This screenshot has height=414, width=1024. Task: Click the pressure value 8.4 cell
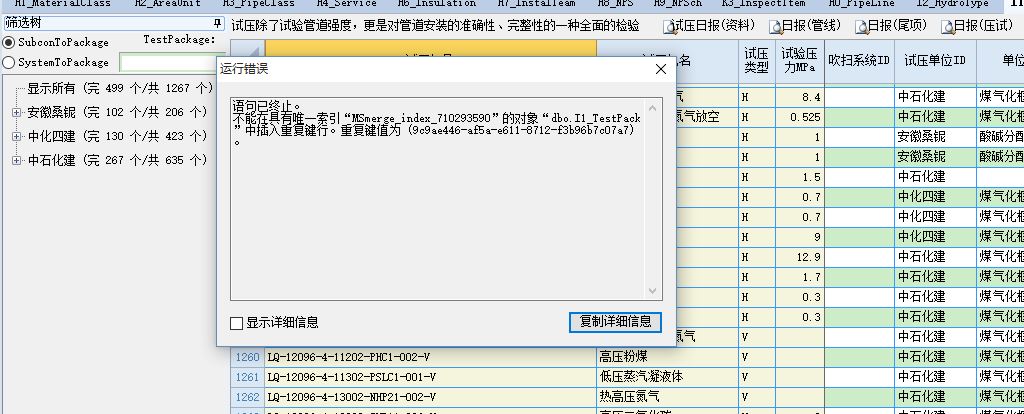[x=800, y=97]
